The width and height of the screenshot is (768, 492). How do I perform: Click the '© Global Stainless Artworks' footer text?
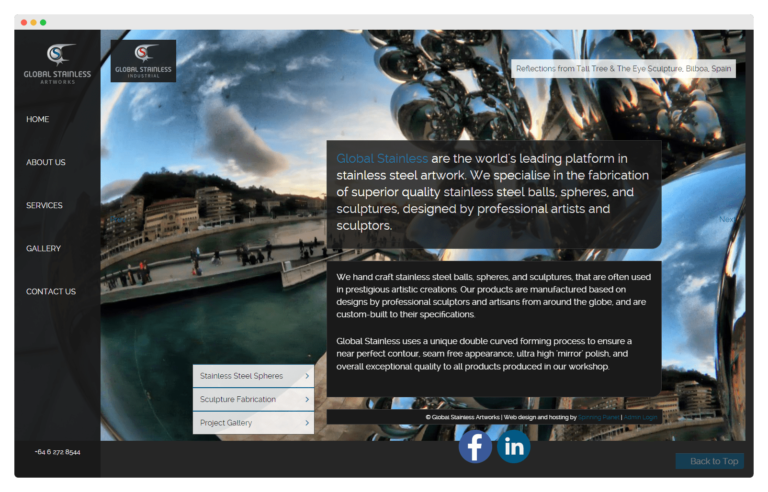[462, 417]
